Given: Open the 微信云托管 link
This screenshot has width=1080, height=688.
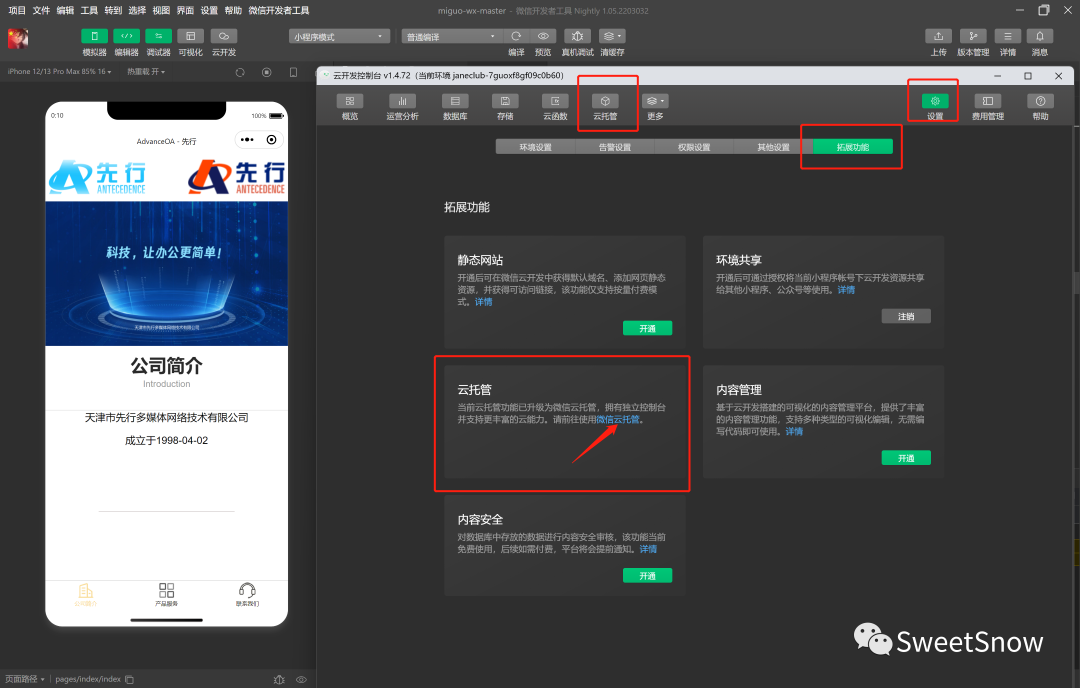Looking at the screenshot, I should (x=618, y=419).
